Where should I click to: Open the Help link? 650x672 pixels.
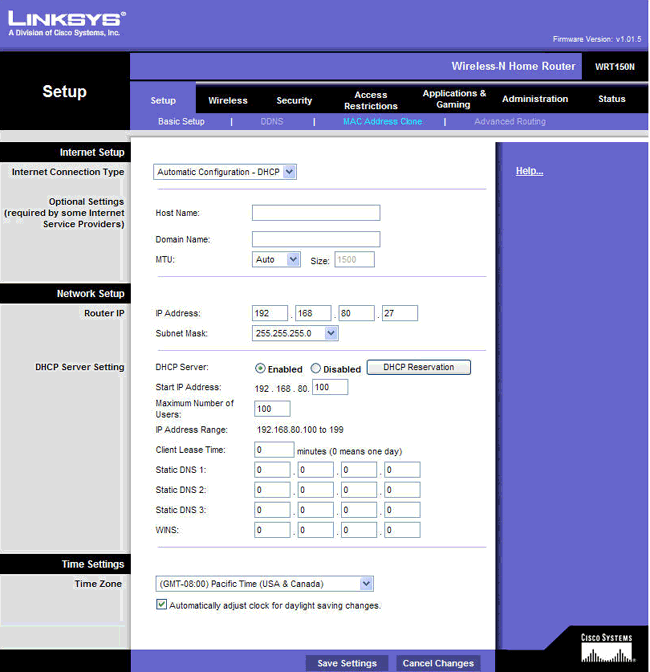[x=529, y=171]
